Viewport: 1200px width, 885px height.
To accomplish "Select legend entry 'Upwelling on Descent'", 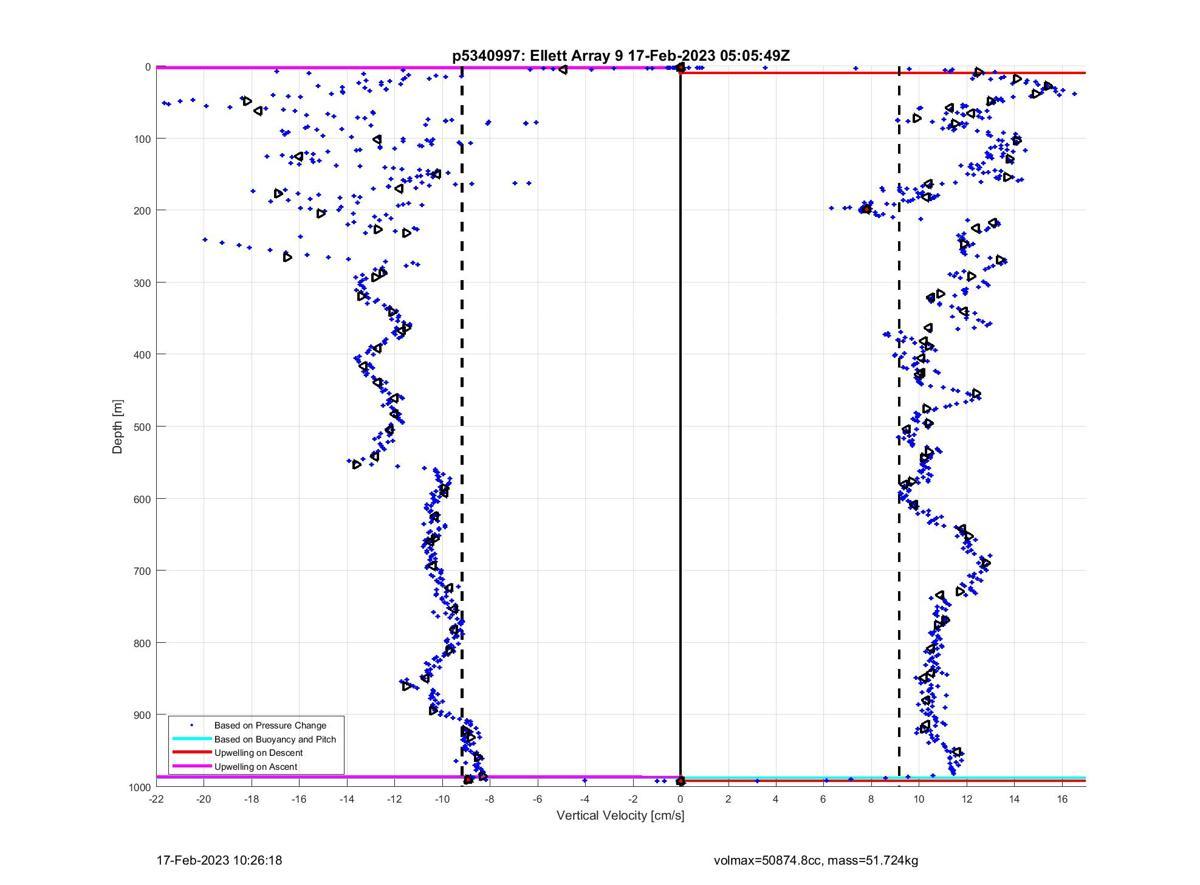I will [x=258, y=753].
